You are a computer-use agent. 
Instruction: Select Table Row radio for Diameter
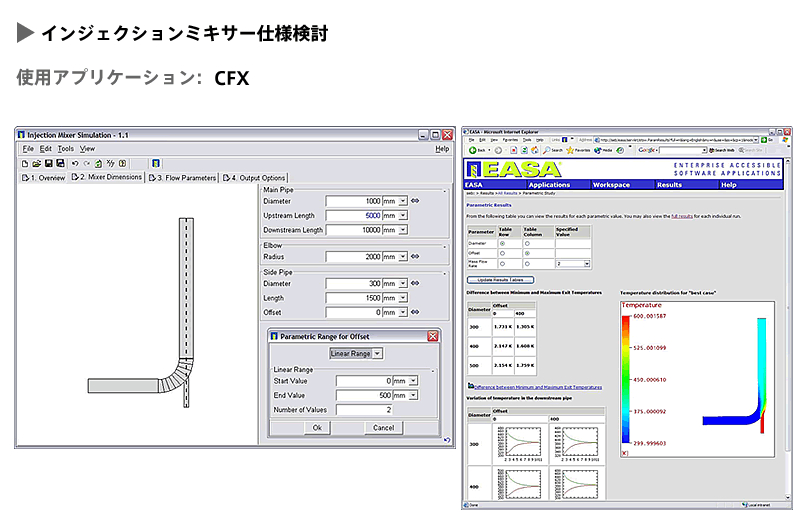[503, 244]
